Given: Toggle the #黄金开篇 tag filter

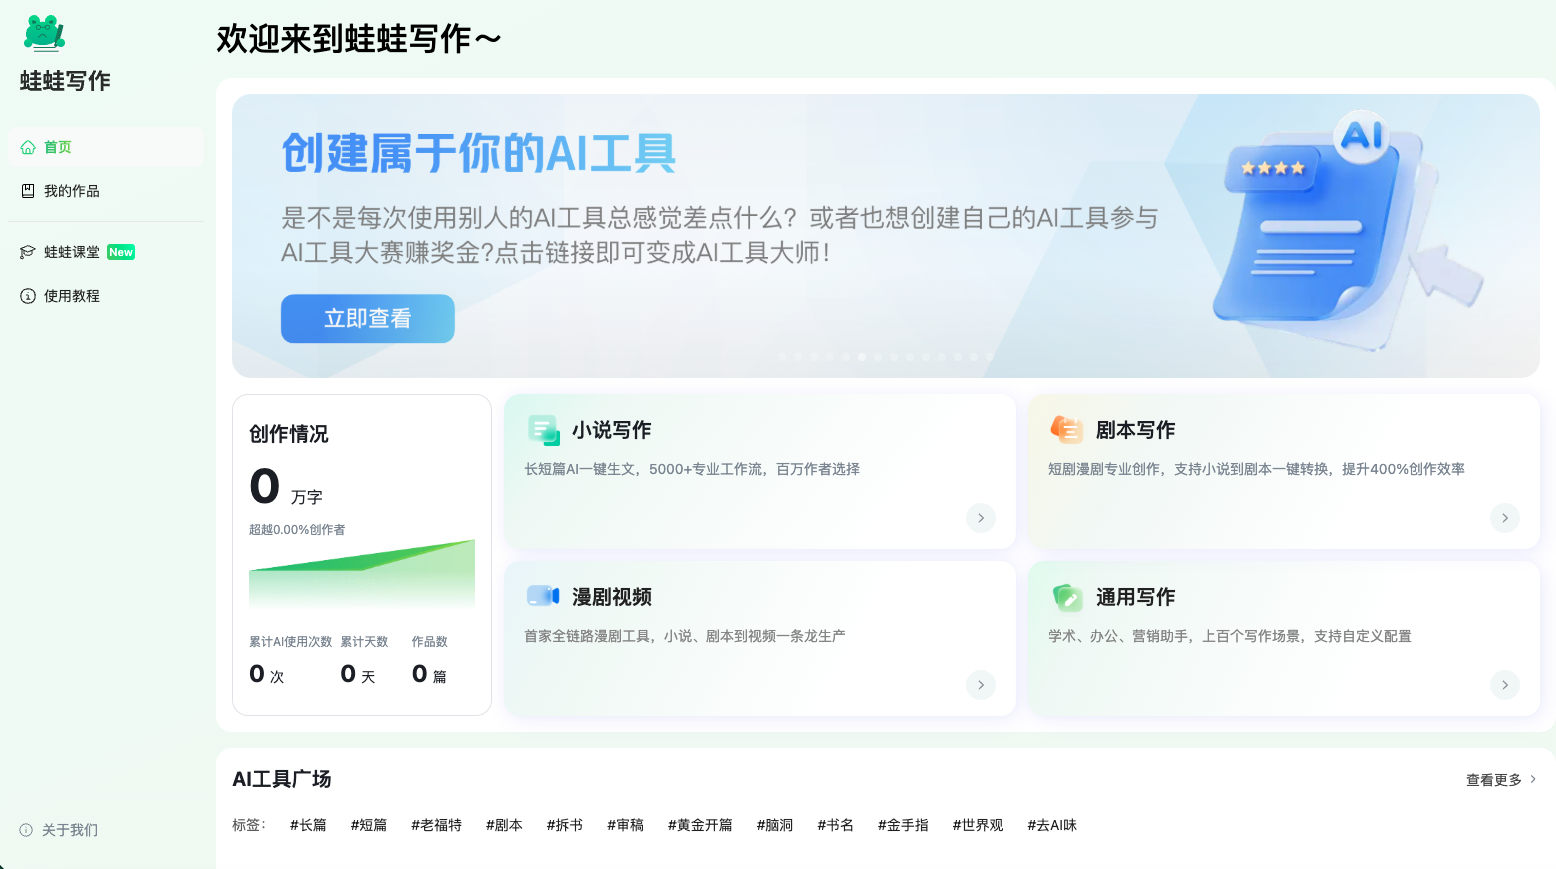Looking at the screenshot, I should 700,825.
